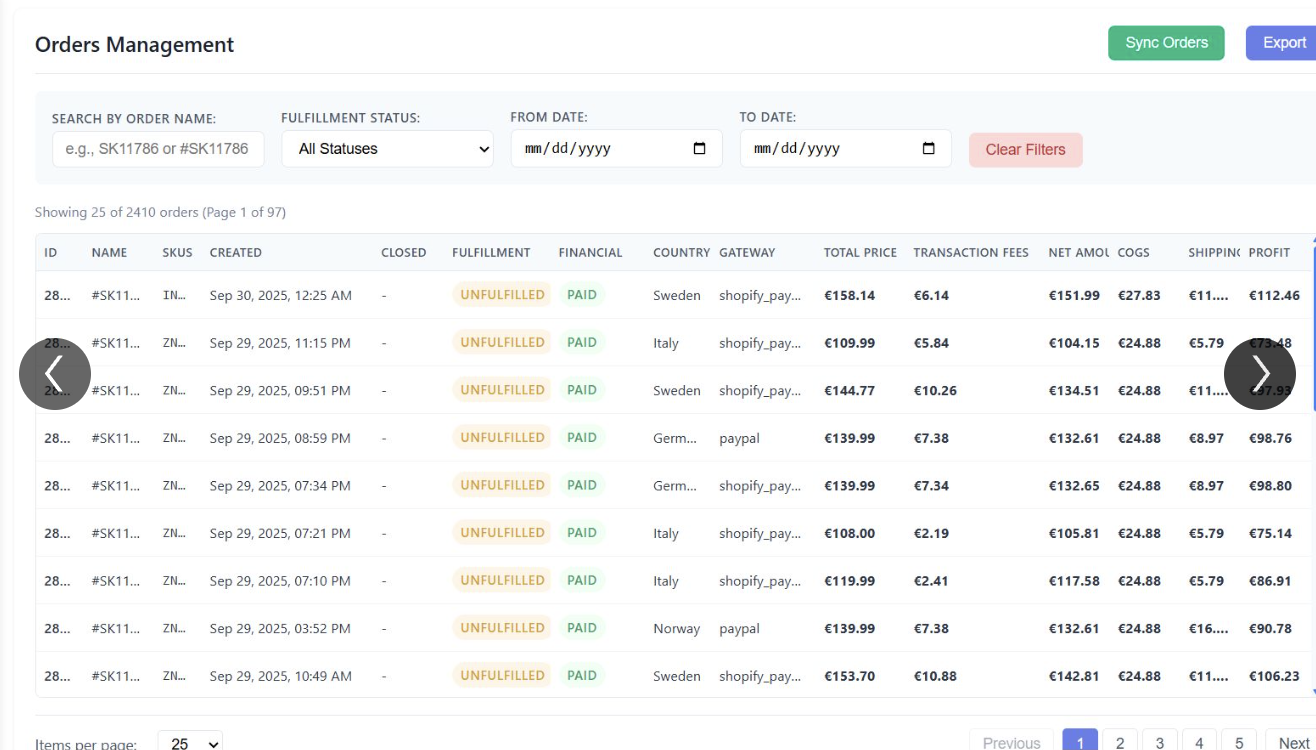Focus the Search by Order Name field
Image resolution: width=1316 pixels, height=750 pixels.
[158, 149]
